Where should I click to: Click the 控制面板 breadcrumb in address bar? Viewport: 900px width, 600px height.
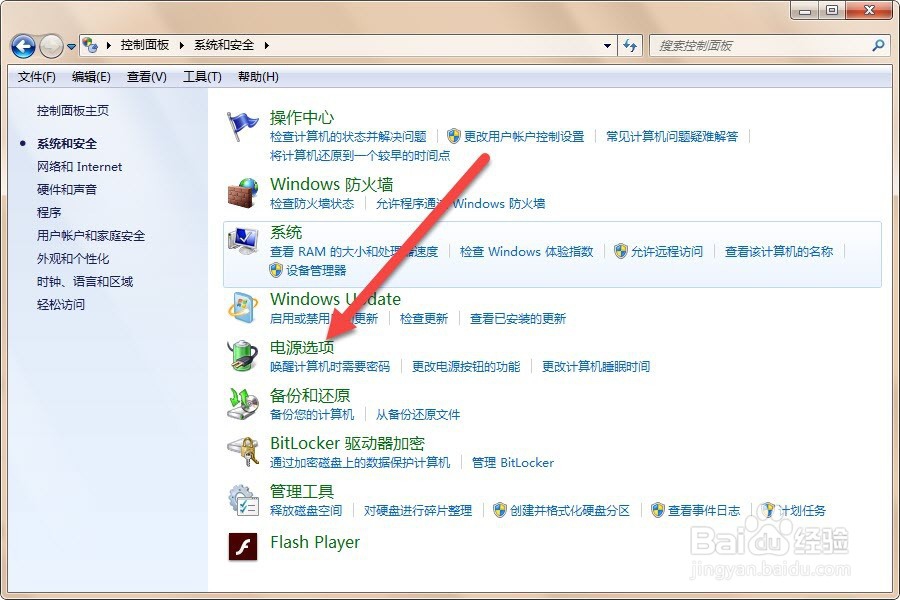pos(145,45)
